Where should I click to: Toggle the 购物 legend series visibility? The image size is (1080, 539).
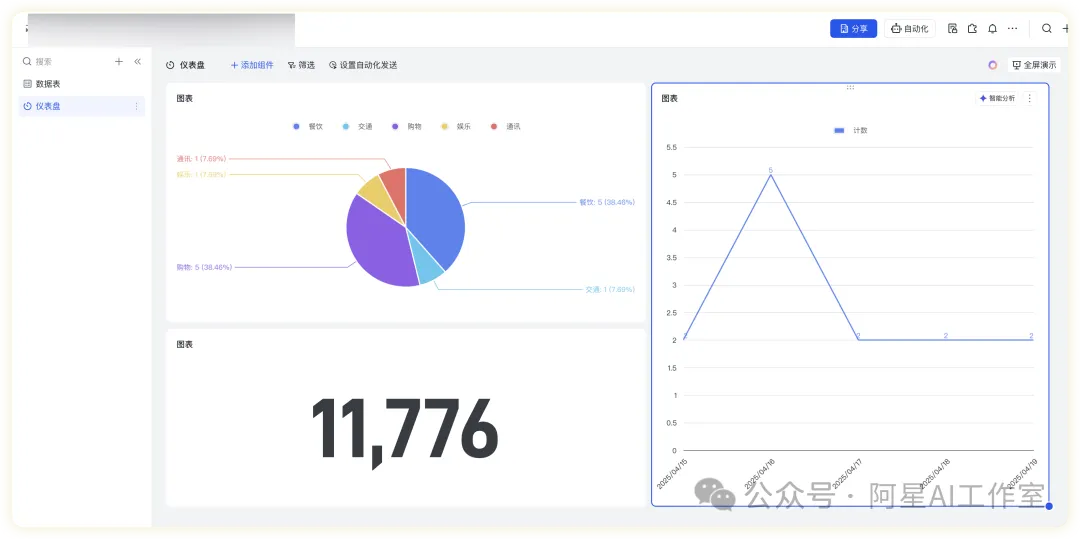coord(408,127)
